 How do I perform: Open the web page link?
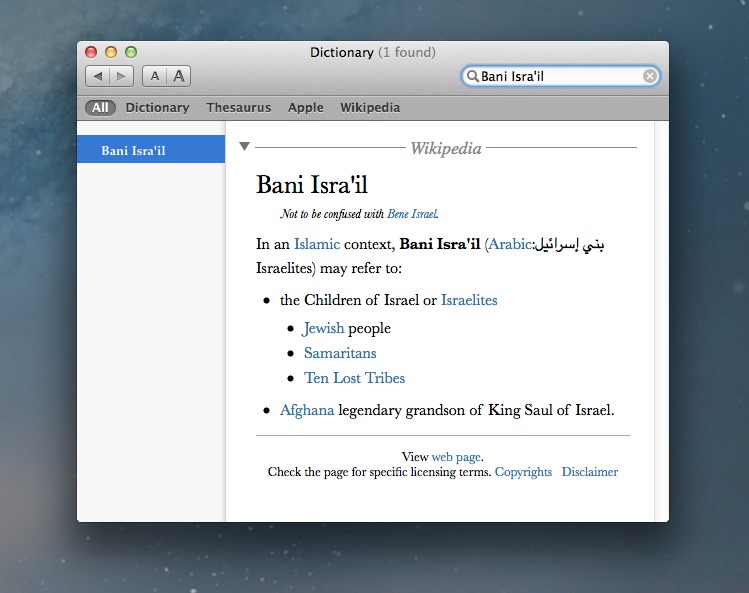456,457
